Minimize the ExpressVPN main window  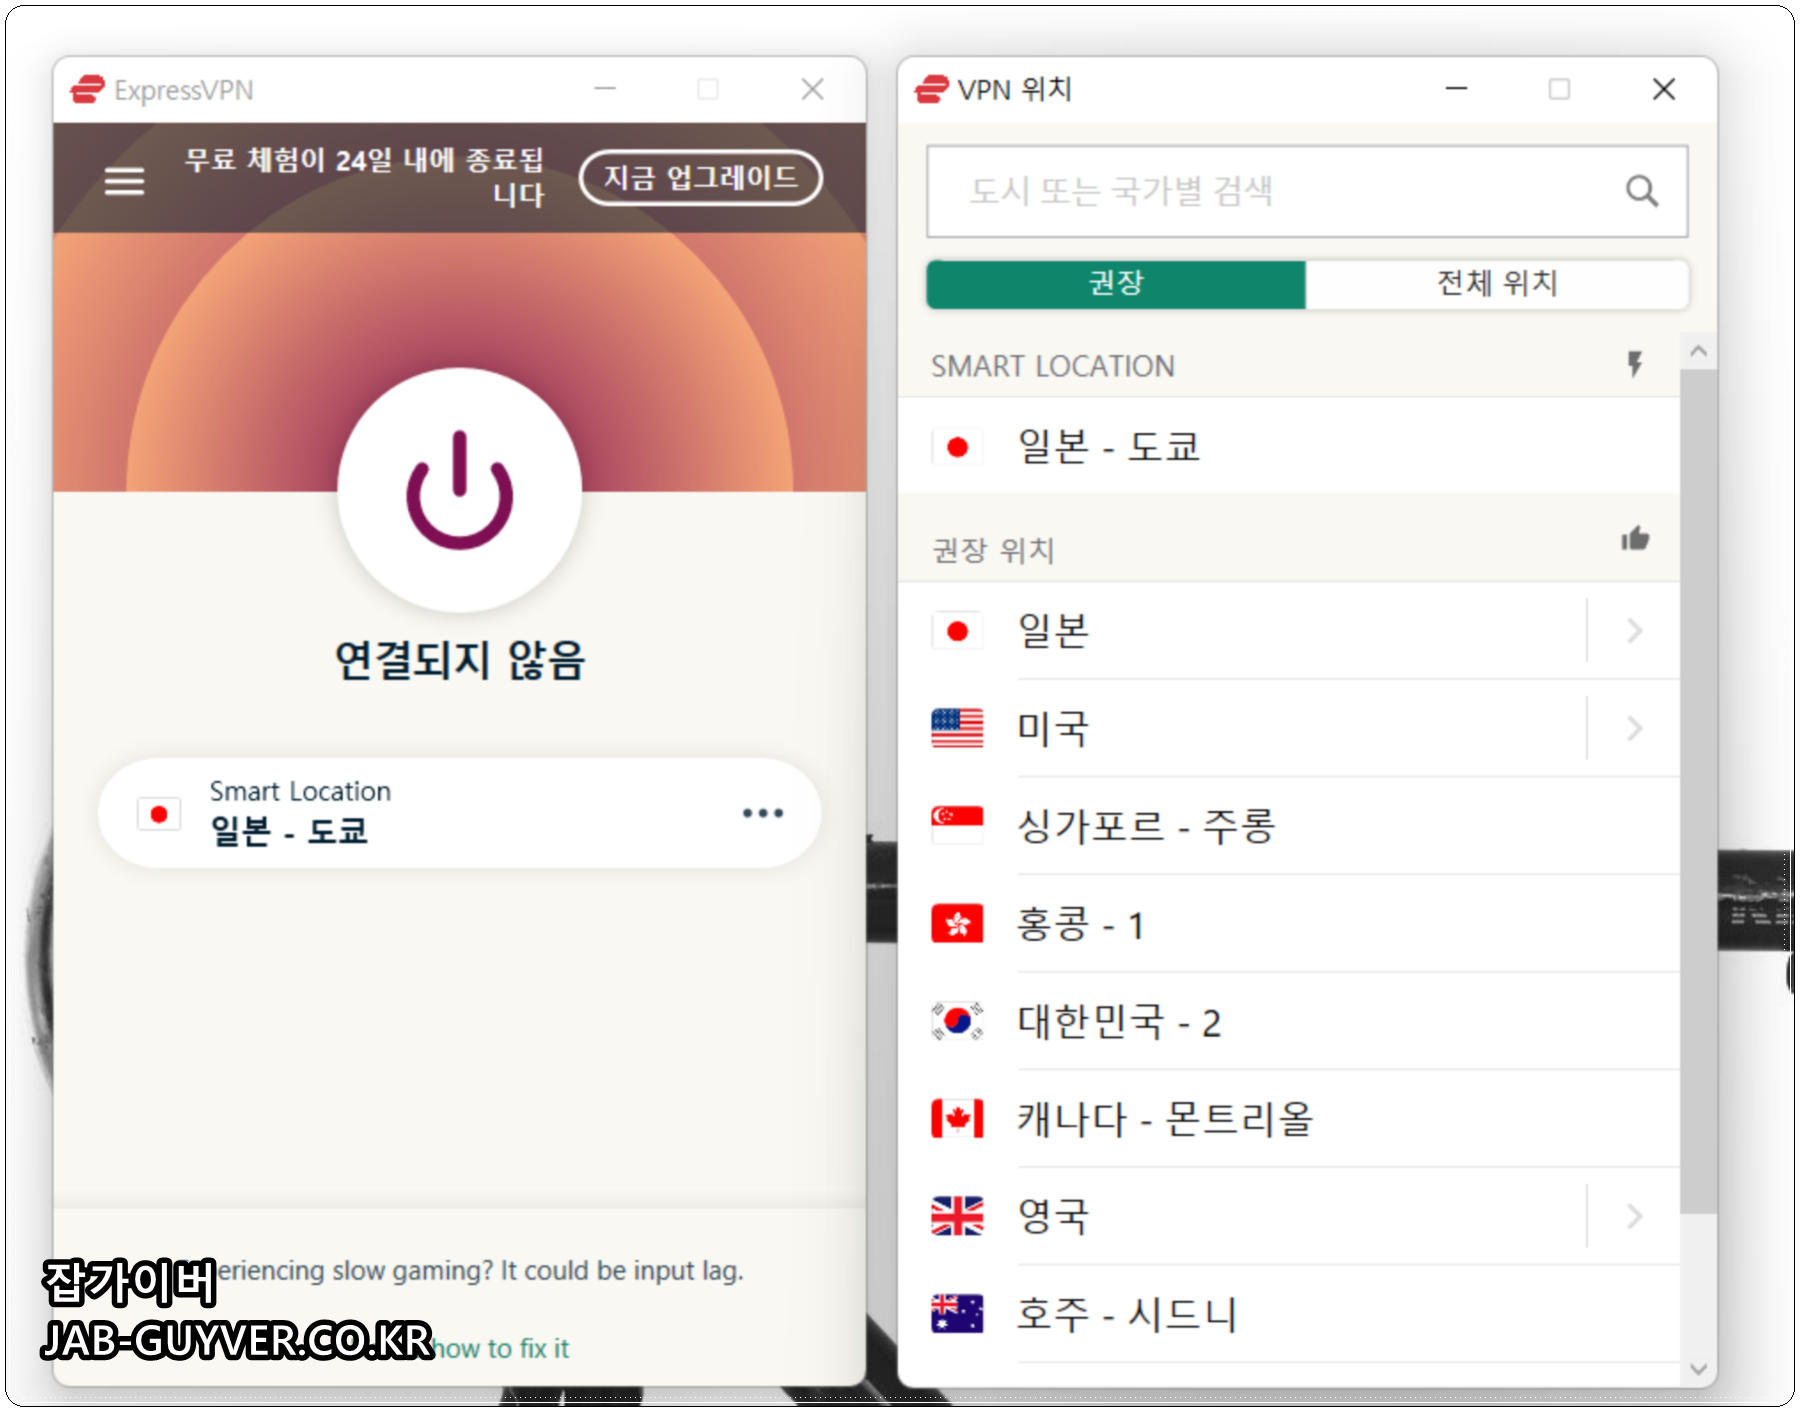(605, 90)
